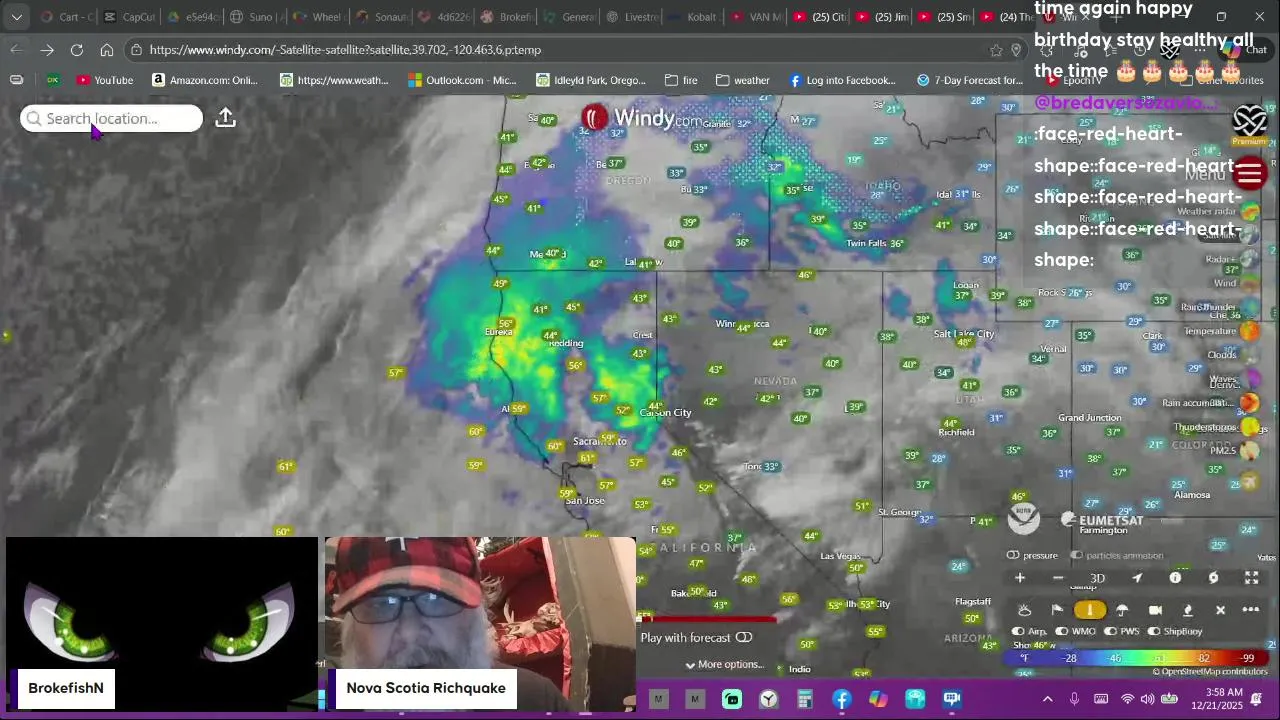Open the YouTube bookmark
The height and width of the screenshot is (720, 1280).
(105, 80)
